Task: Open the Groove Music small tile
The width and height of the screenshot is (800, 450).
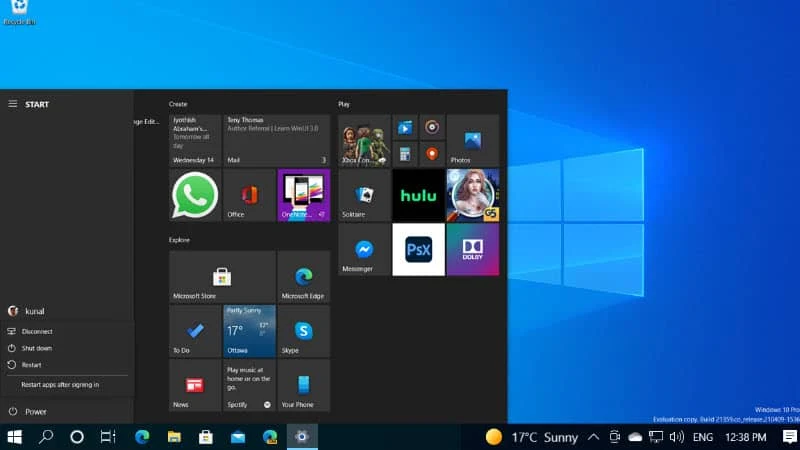Action: pos(432,127)
